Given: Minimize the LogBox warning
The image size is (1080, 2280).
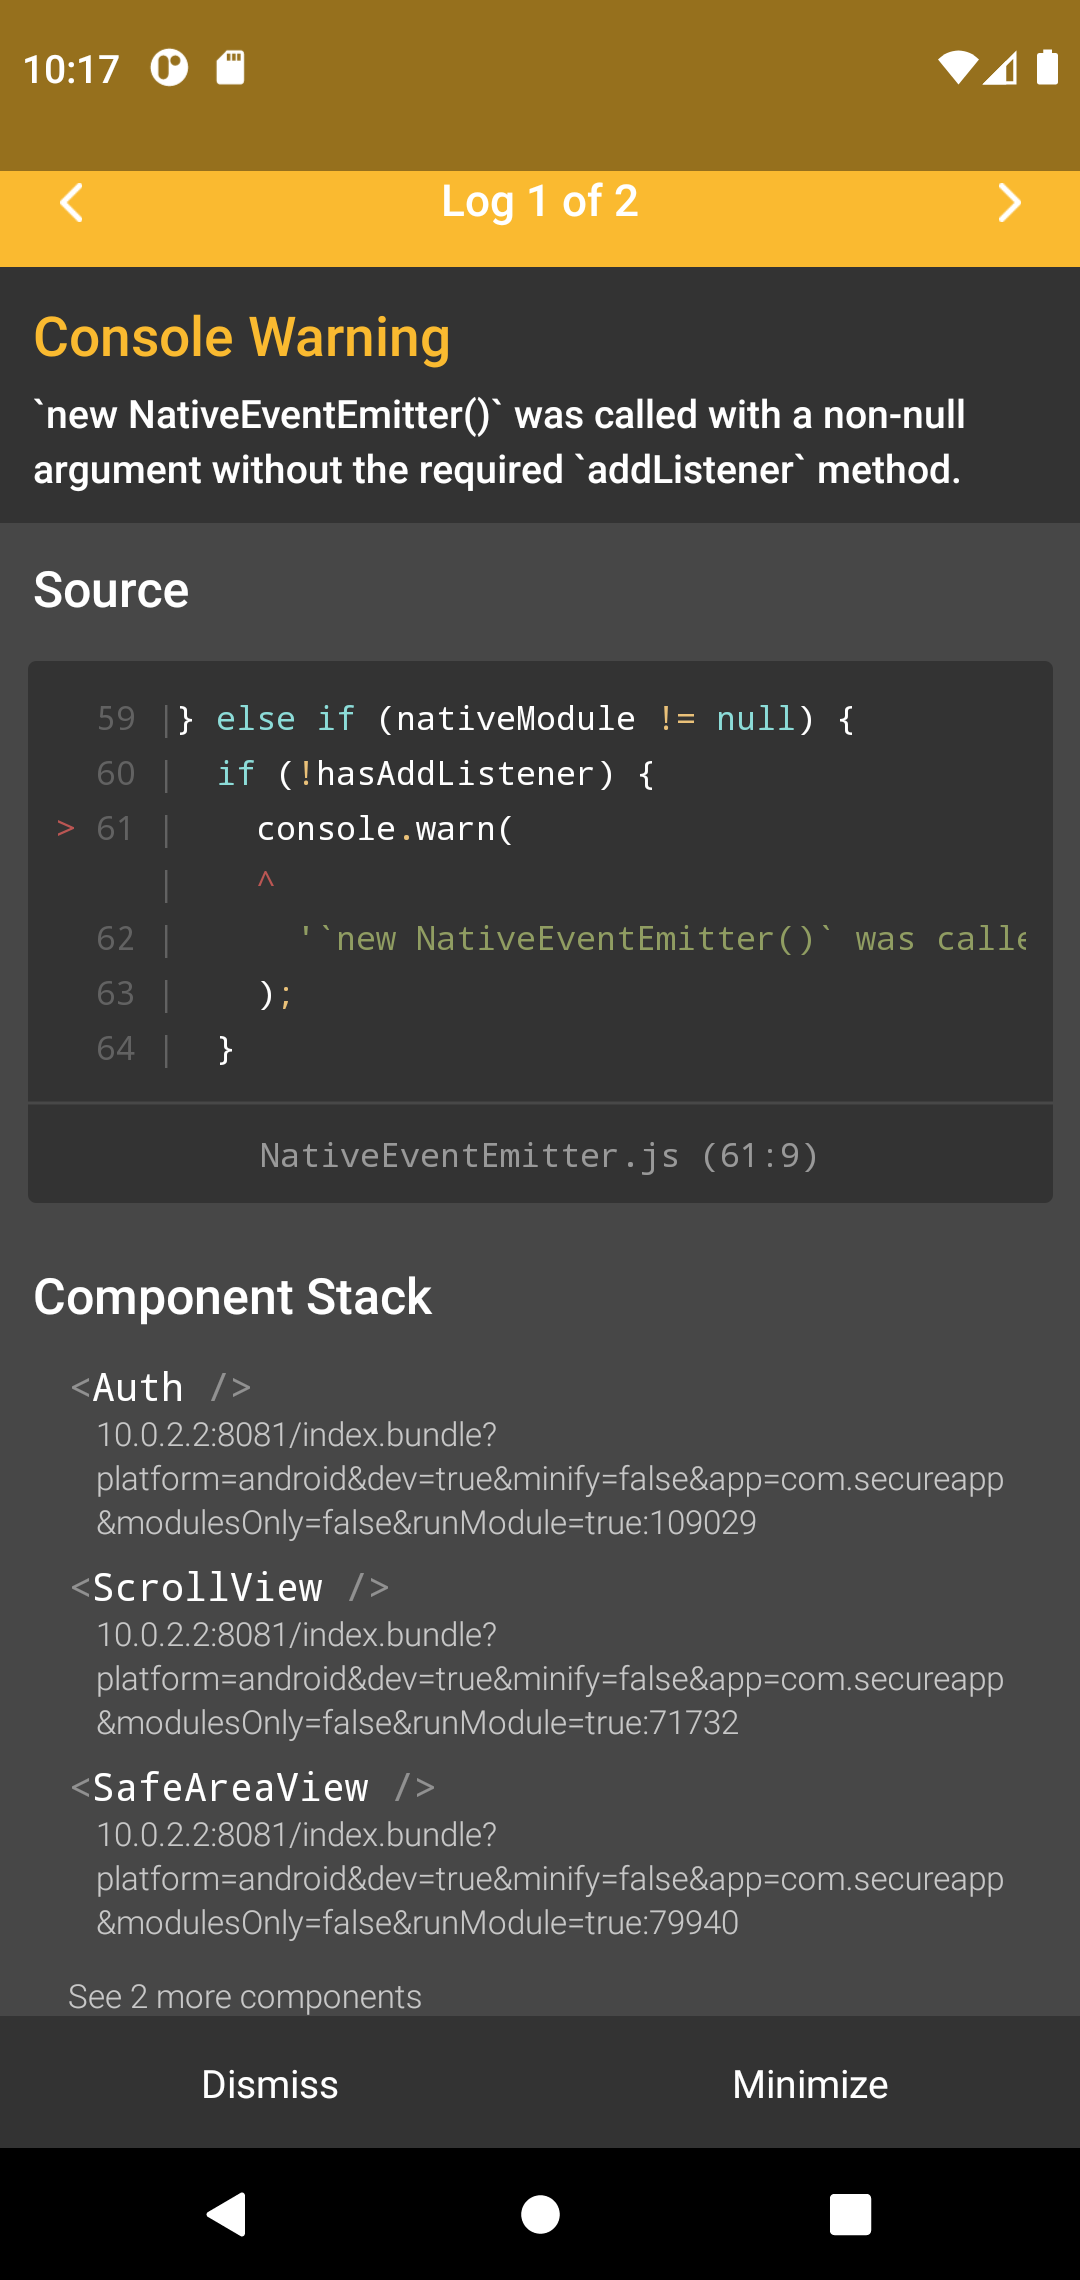Looking at the screenshot, I should pos(810,2084).
